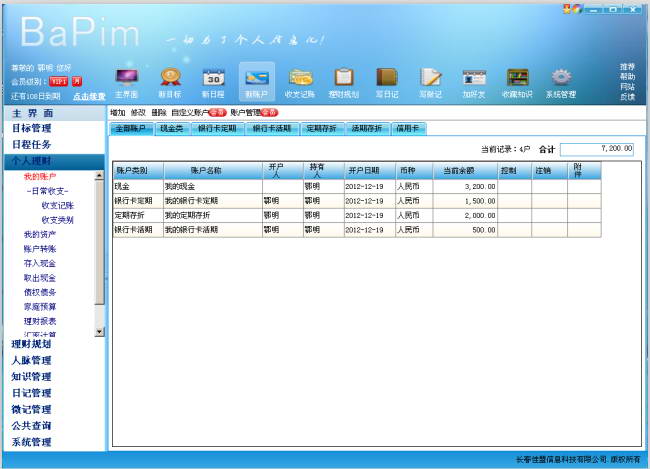Select the 我的现金 account row

pyautogui.click(x=357, y=187)
